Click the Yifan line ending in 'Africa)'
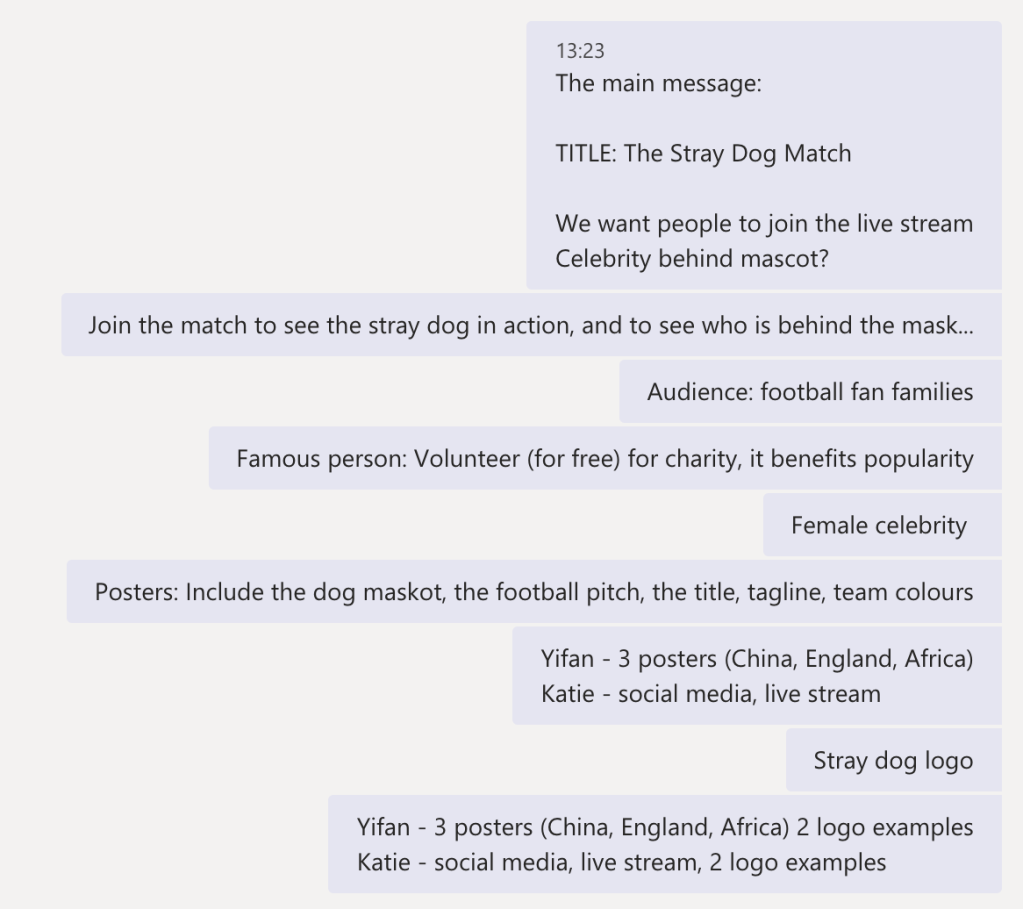1023x909 pixels. pos(756,659)
